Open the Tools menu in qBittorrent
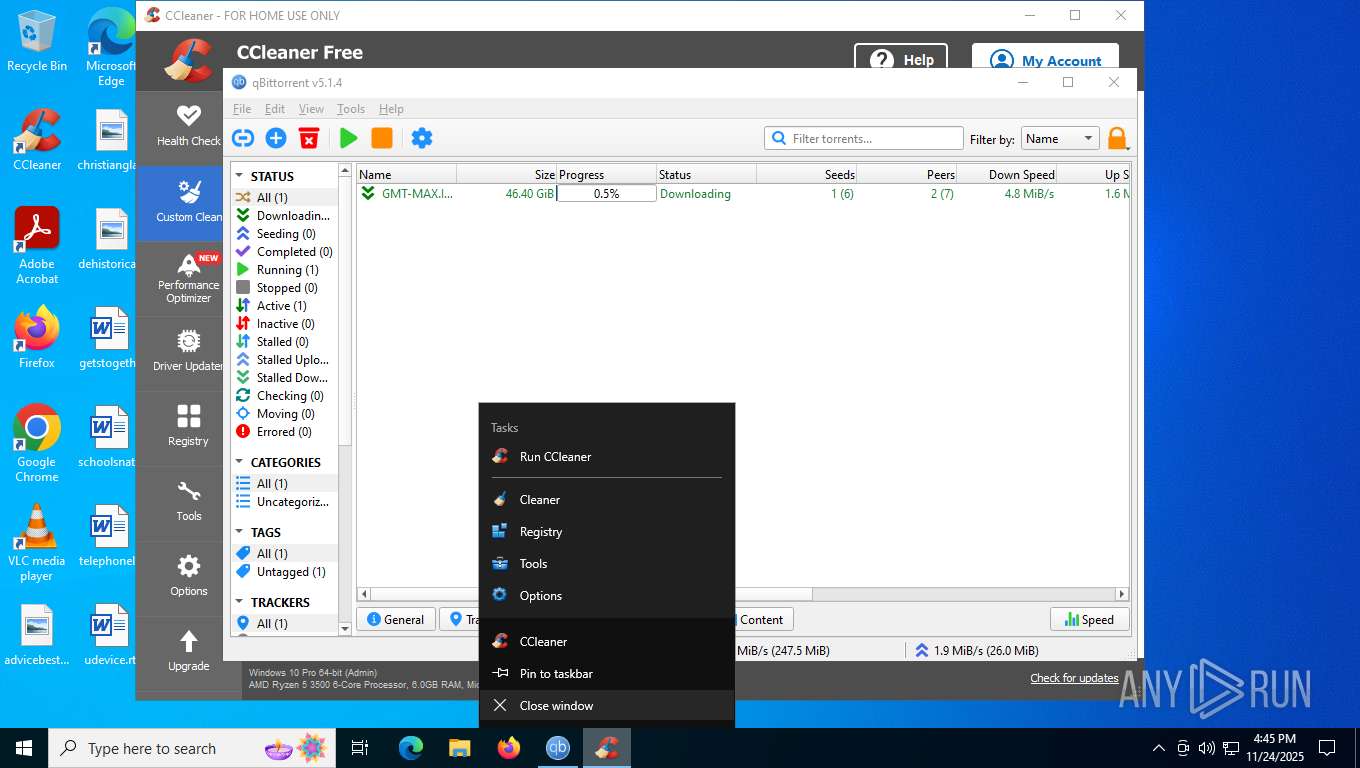This screenshot has width=1360, height=768. click(351, 109)
